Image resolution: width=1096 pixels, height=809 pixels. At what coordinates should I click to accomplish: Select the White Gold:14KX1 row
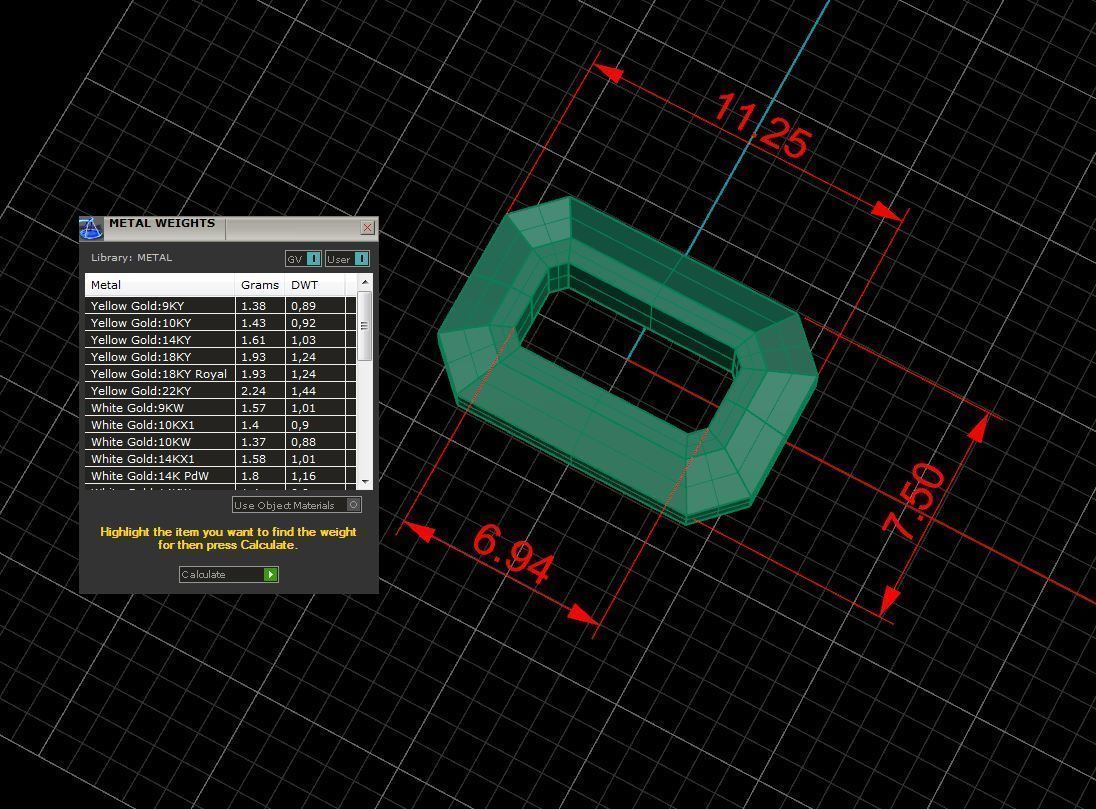point(220,459)
